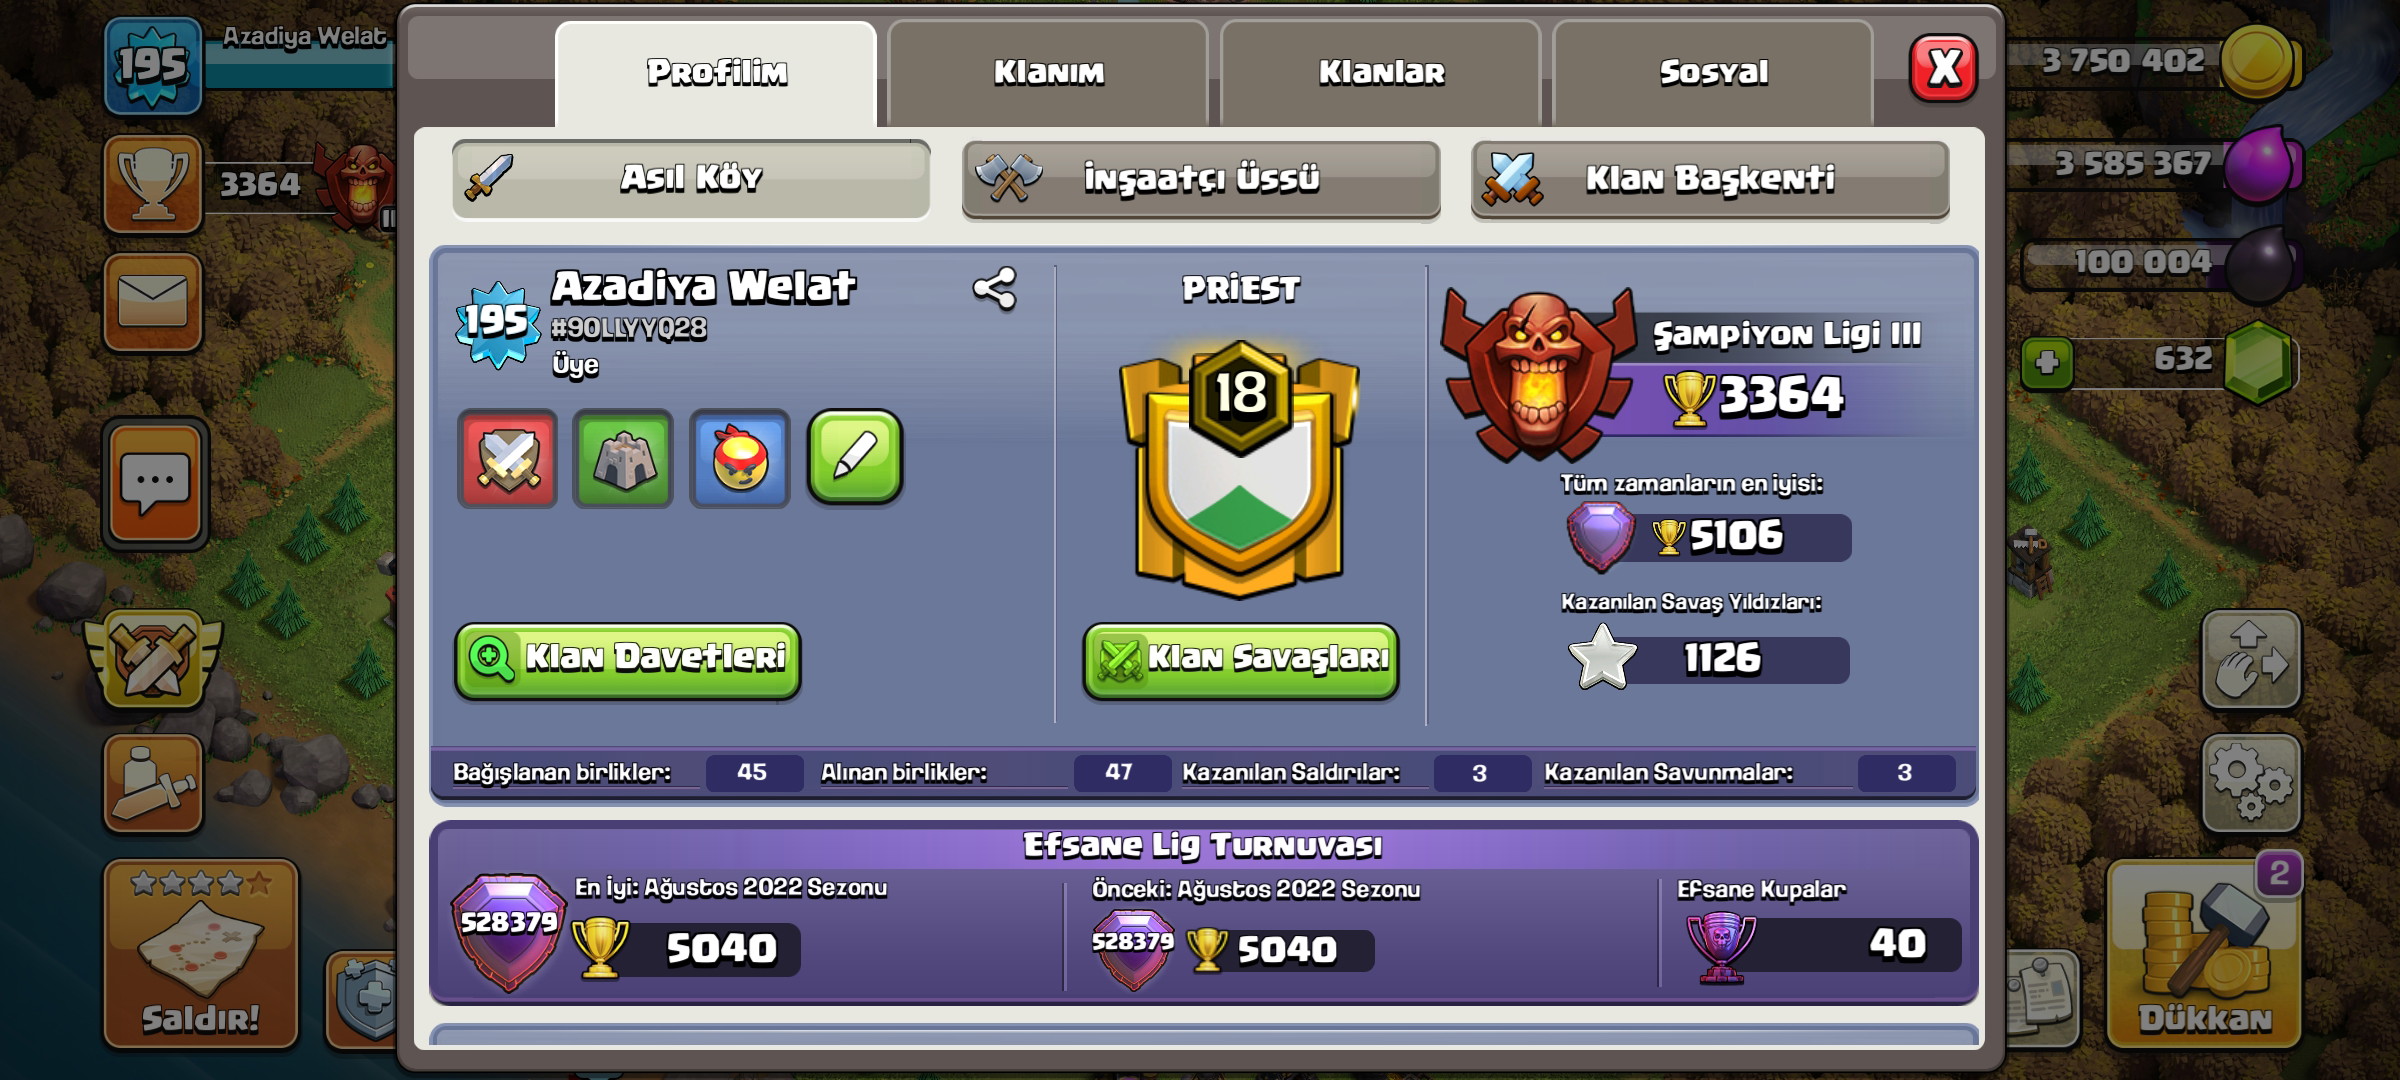Open the red-haired emoji player icon

[740, 459]
